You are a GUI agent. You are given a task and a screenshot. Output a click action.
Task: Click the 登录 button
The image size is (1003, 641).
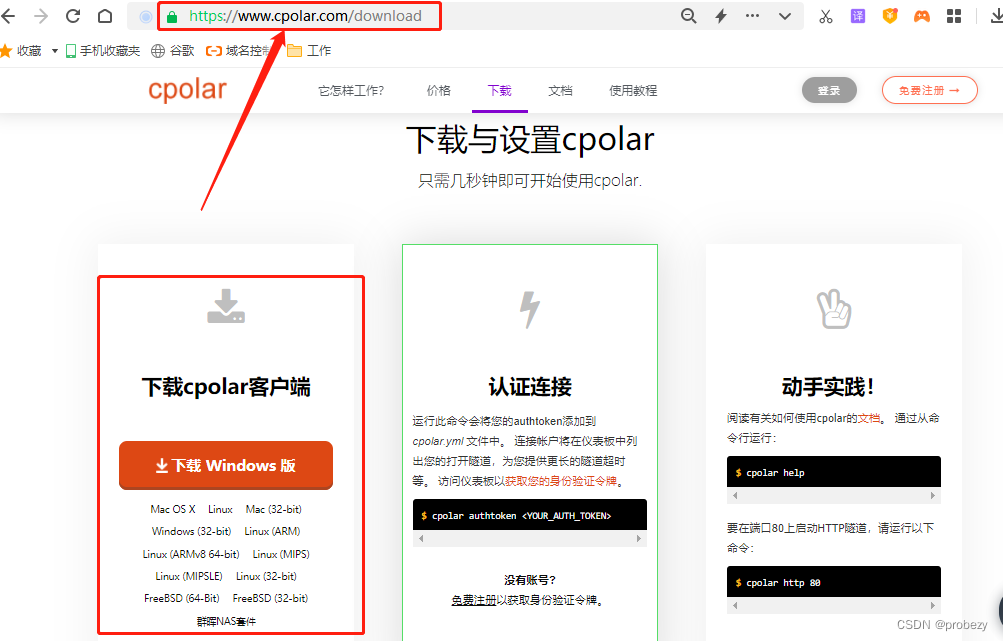[829, 90]
